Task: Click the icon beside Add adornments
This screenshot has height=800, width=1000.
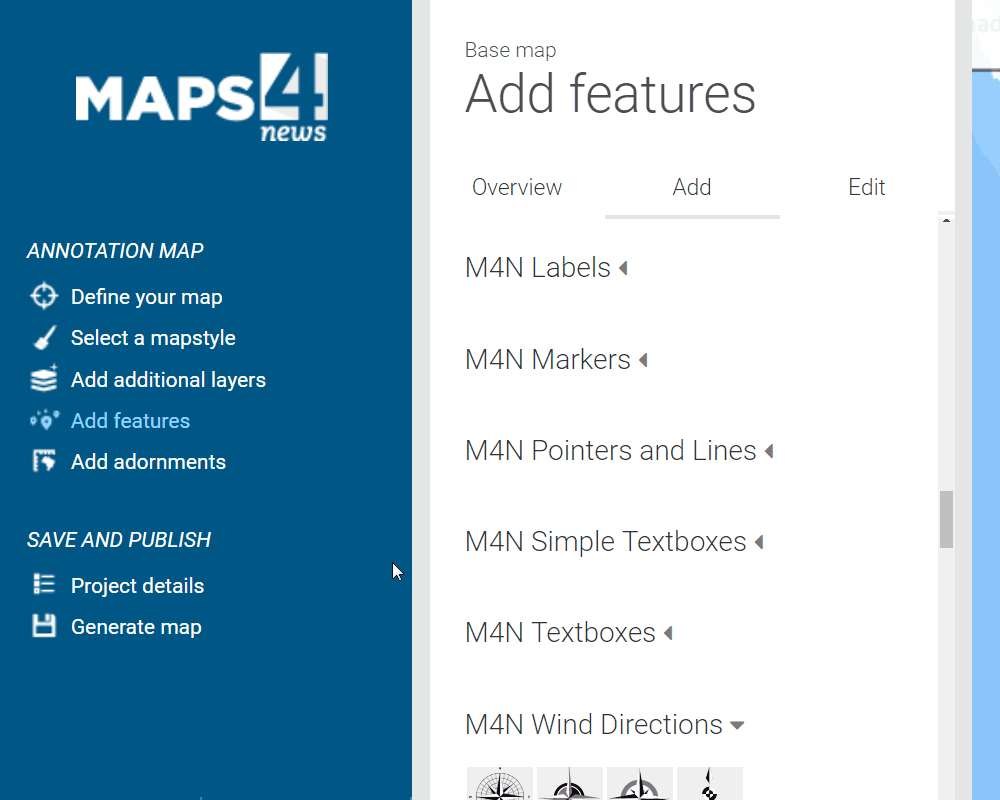Action: pos(44,461)
